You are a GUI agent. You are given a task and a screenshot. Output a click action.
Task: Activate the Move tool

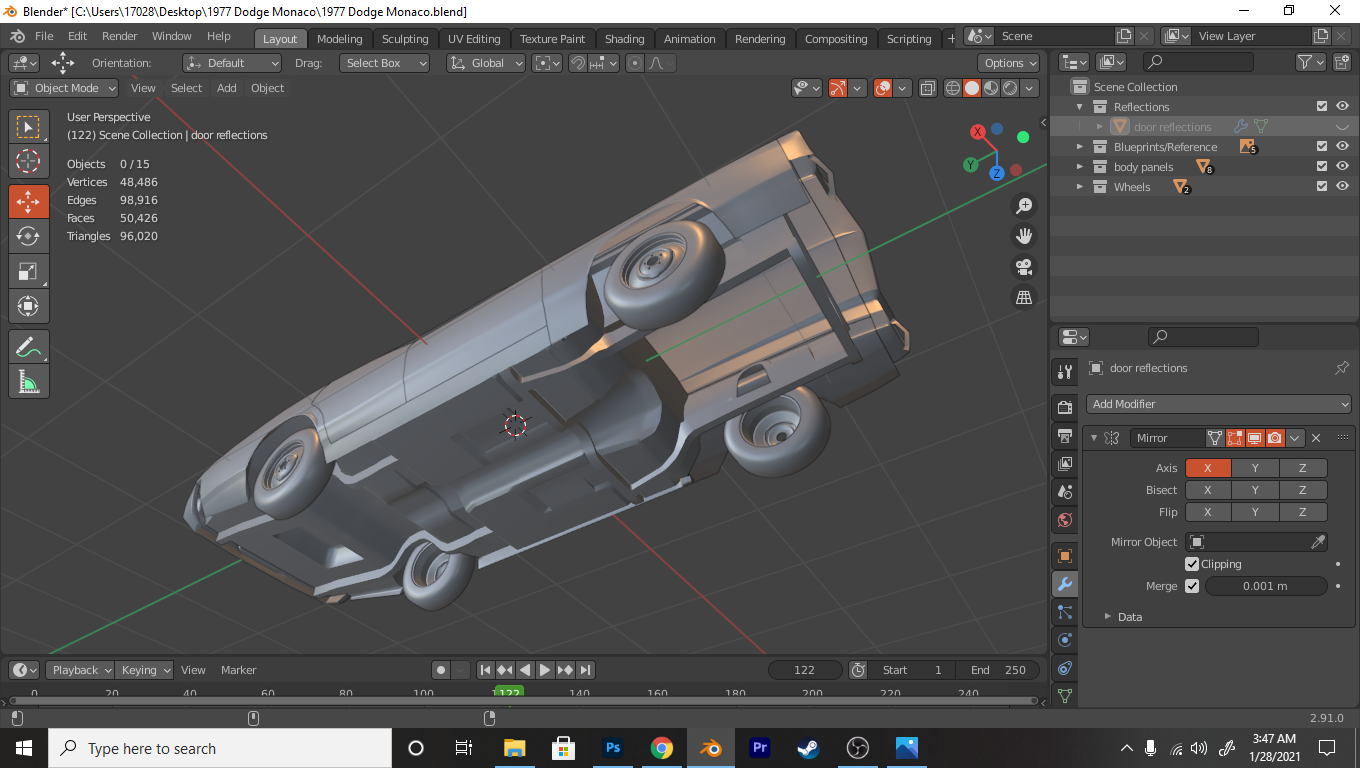point(28,201)
